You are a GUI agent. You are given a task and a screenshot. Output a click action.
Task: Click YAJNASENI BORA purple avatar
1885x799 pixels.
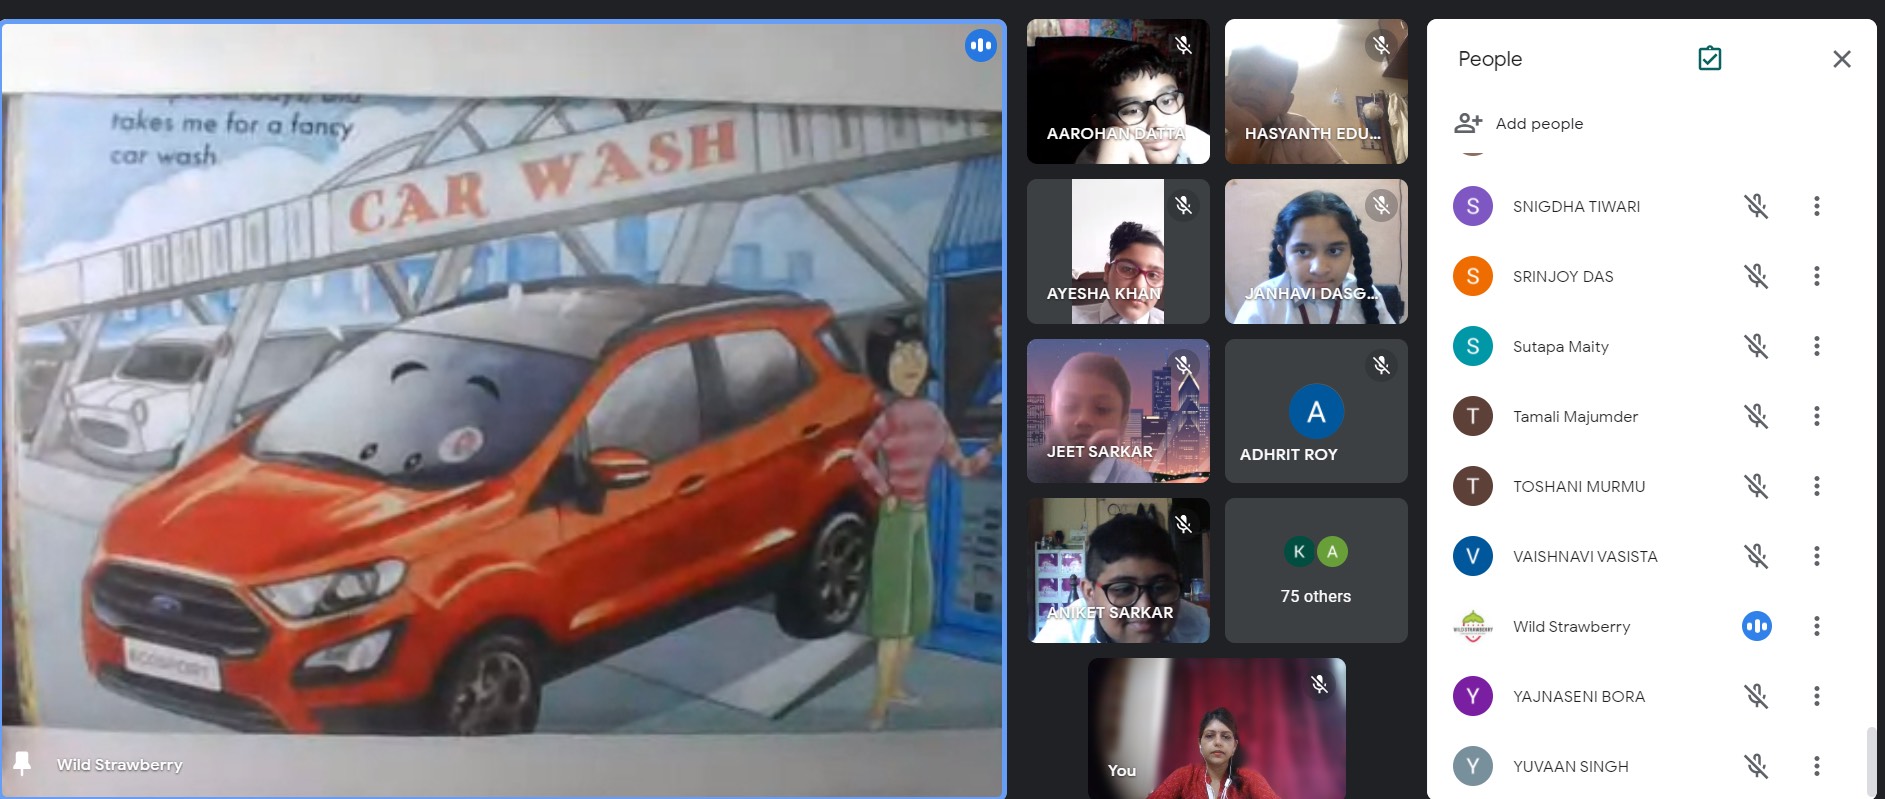(1473, 696)
